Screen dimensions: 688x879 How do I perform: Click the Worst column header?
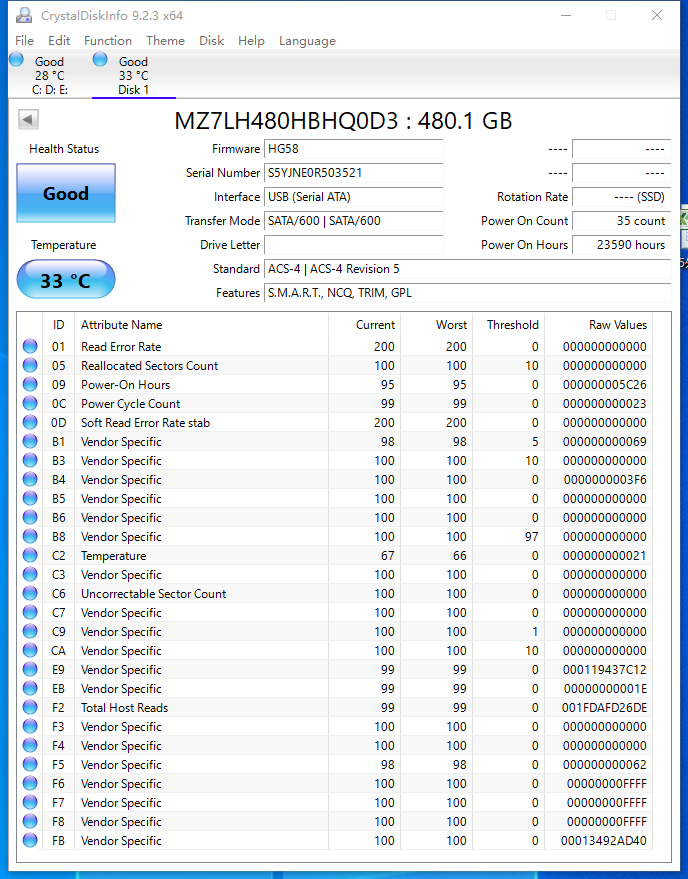tap(436, 325)
